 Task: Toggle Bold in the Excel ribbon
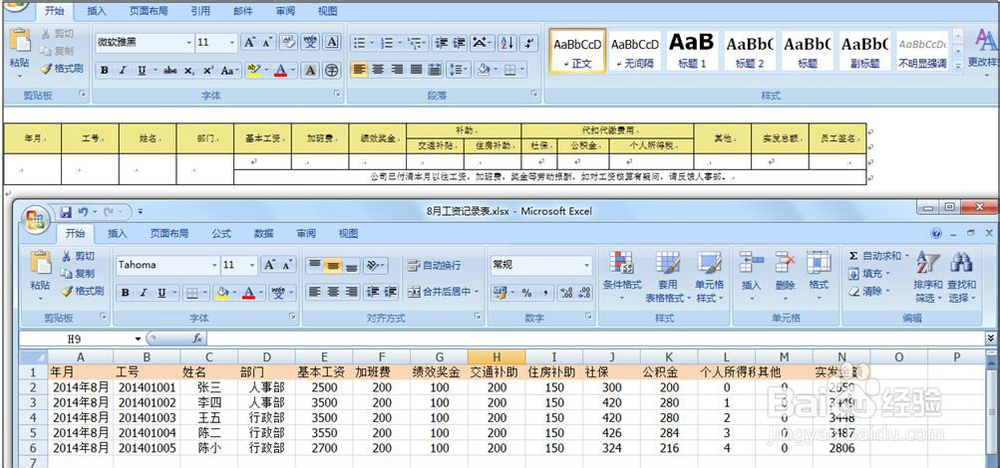click(125, 293)
